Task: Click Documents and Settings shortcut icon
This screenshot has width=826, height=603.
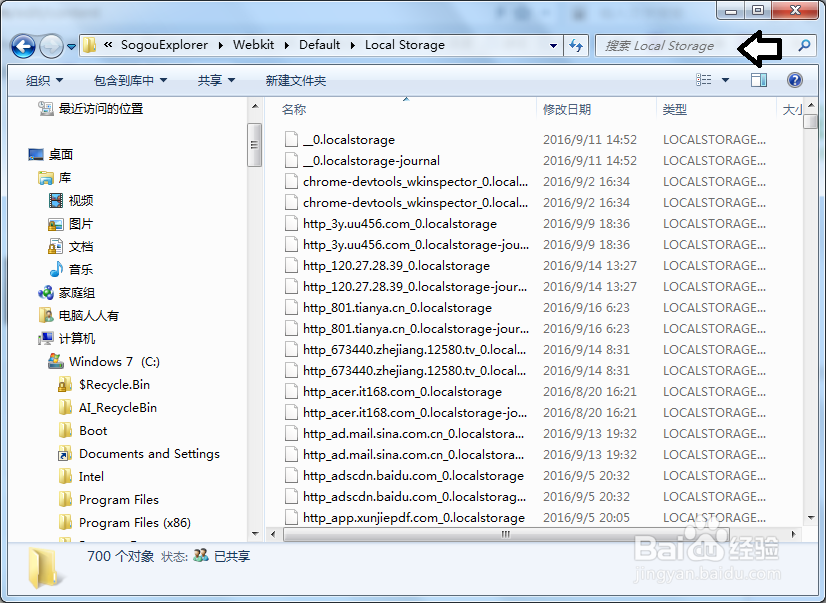Action: [65, 453]
